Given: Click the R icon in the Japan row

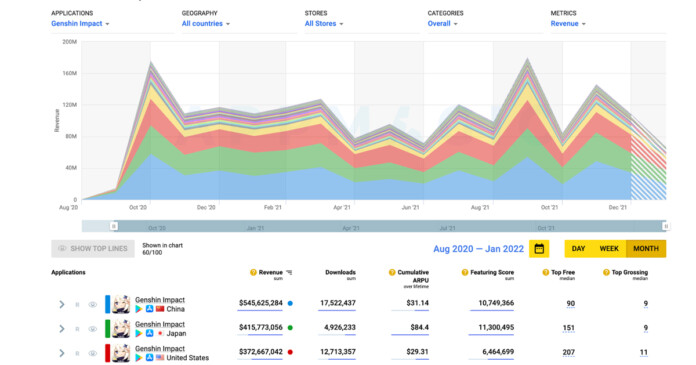Looking at the screenshot, I should [x=77, y=329].
